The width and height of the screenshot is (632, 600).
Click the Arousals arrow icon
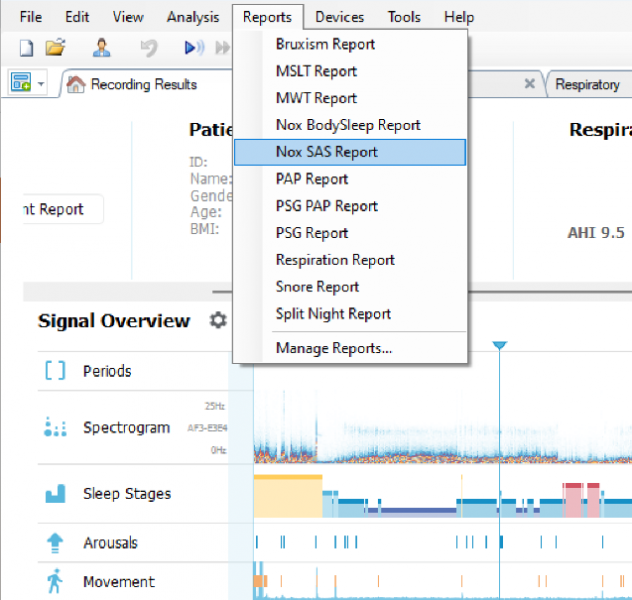(55, 543)
